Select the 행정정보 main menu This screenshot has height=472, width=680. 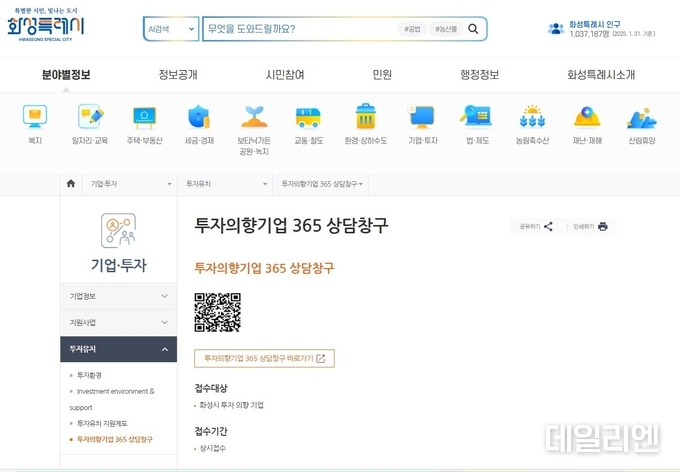pyautogui.click(x=479, y=75)
